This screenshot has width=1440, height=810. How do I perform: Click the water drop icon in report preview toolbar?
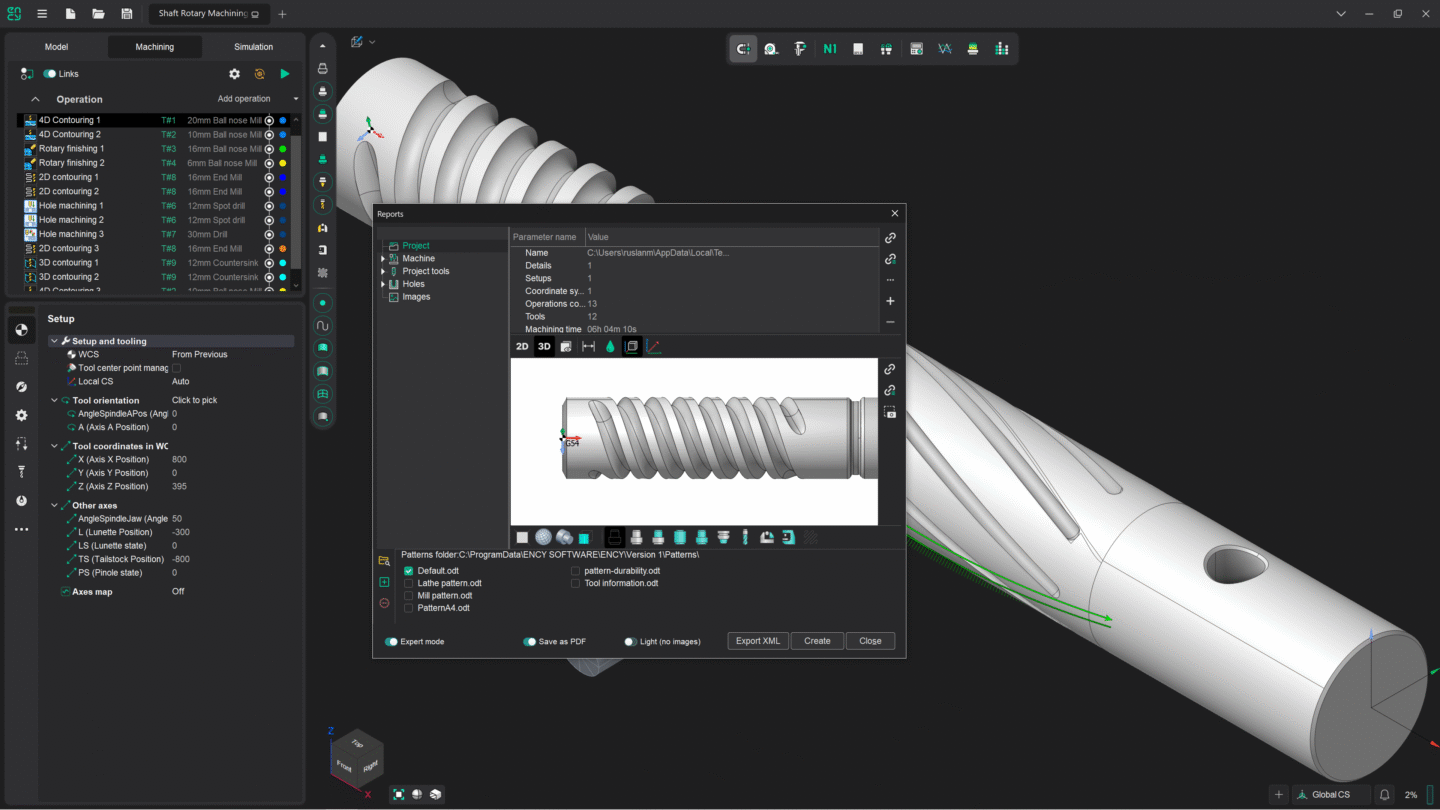(610, 346)
